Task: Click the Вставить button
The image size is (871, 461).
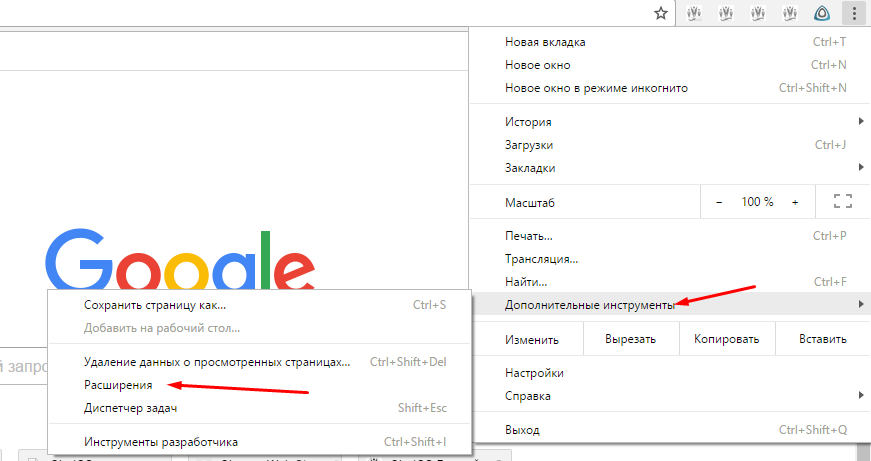Action: 823,339
